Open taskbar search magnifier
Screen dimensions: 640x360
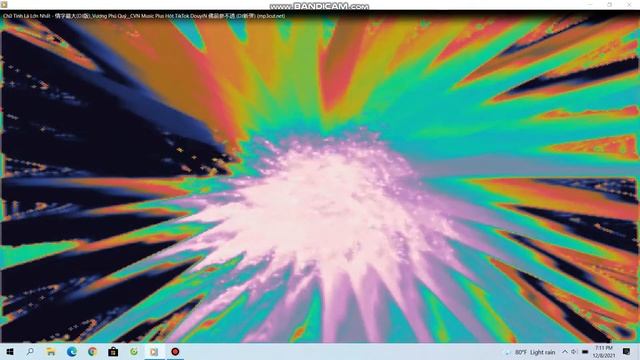(30, 351)
